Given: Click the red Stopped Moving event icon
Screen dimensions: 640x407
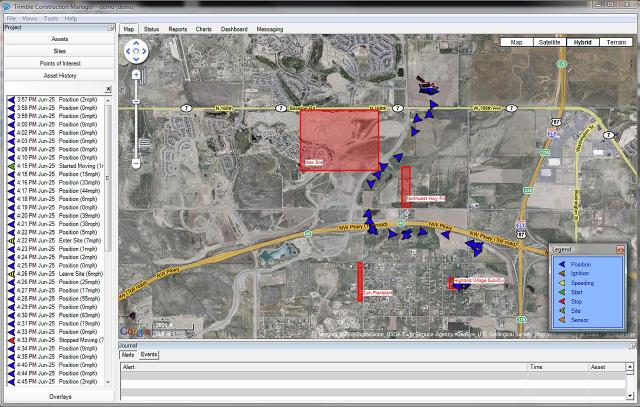Looking at the screenshot, I should point(11,340).
